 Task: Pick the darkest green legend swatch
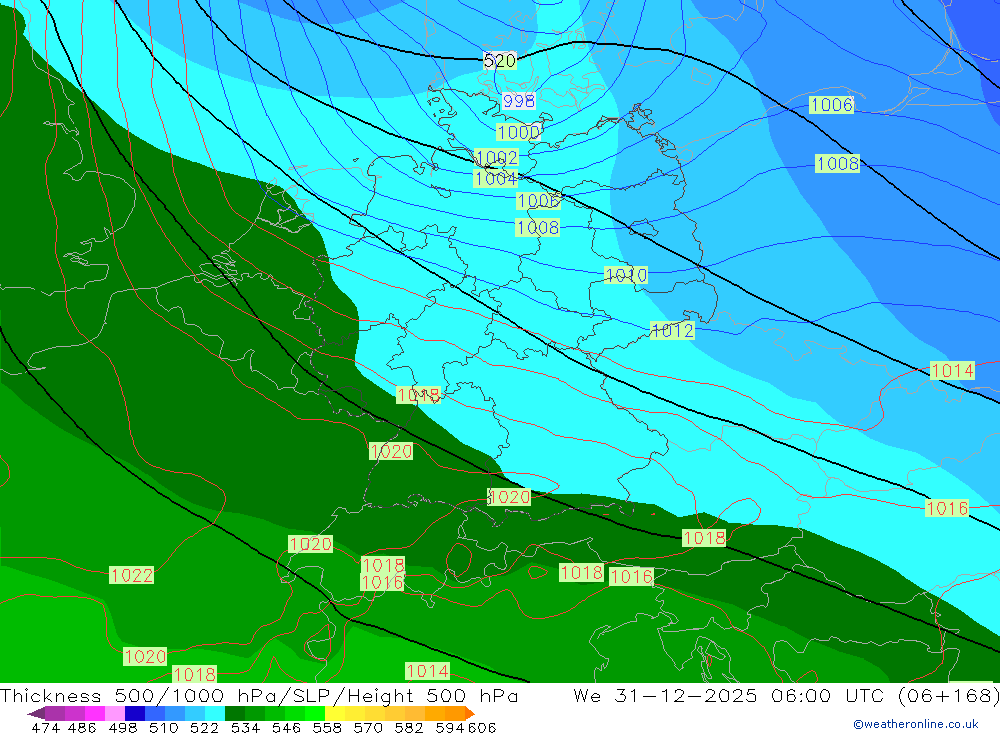point(235,713)
